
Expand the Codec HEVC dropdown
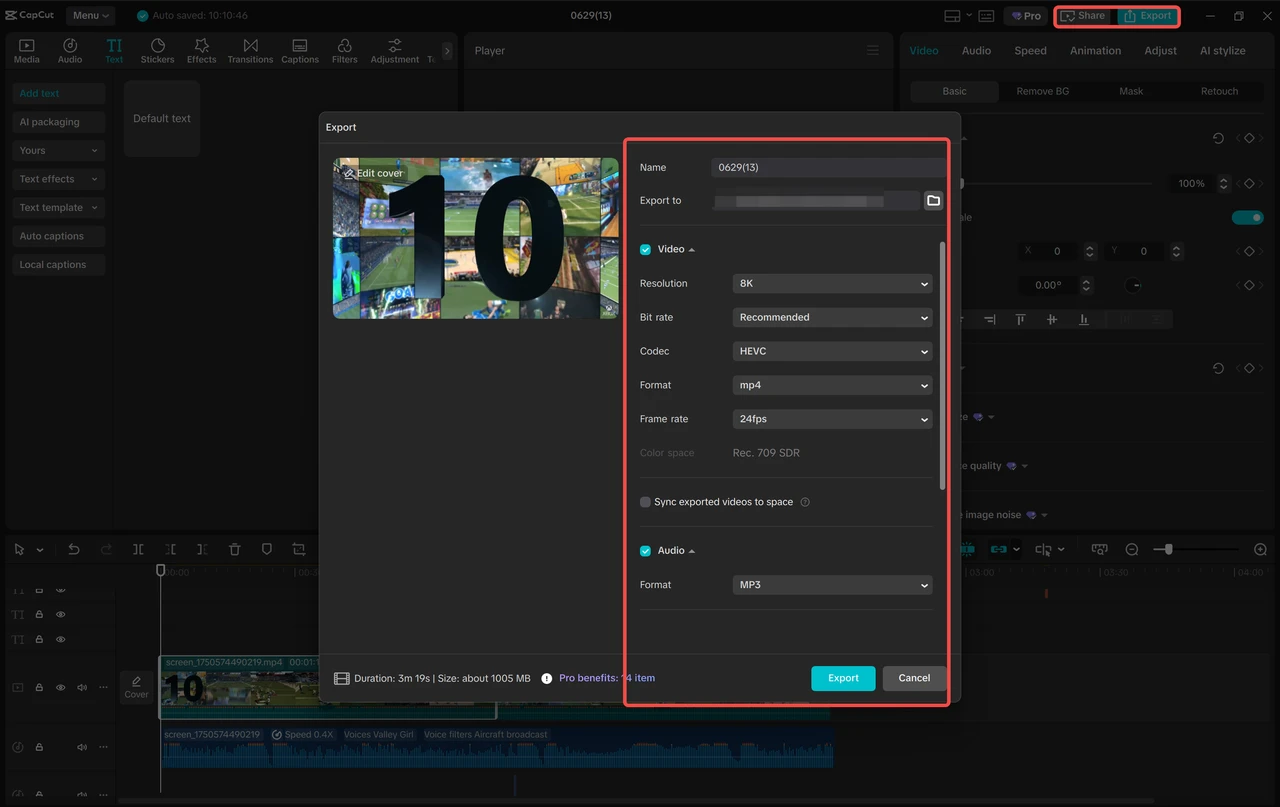click(x=832, y=352)
